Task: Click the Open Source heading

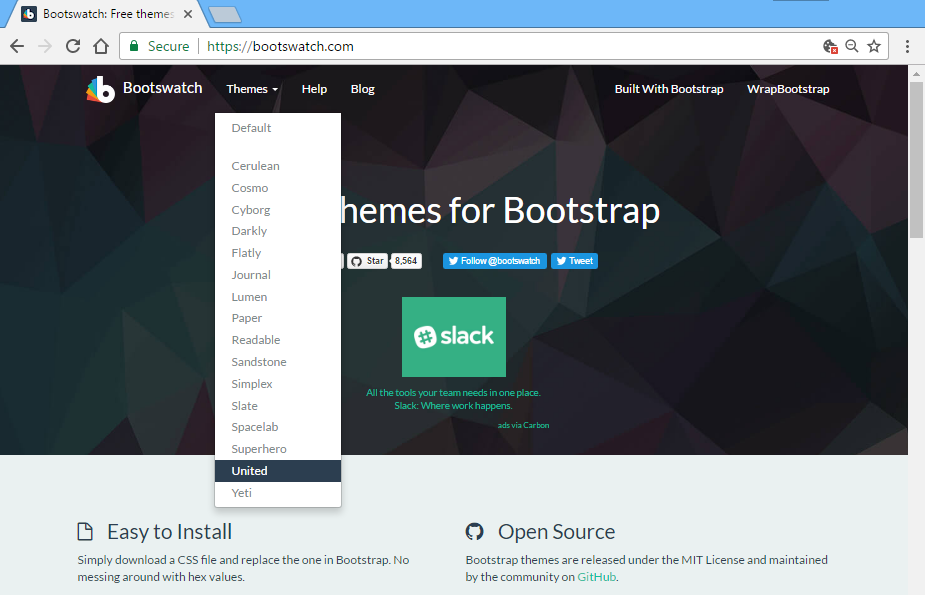Action: [556, 531]
